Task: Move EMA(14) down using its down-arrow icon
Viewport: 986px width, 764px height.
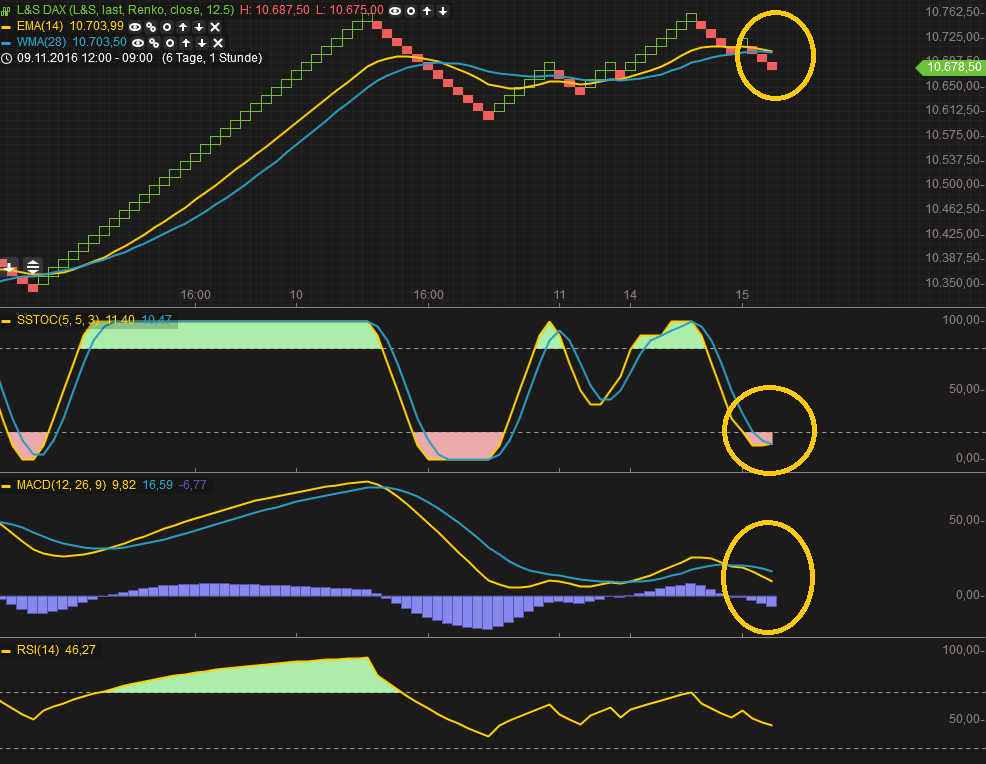Action: point(200,28)
